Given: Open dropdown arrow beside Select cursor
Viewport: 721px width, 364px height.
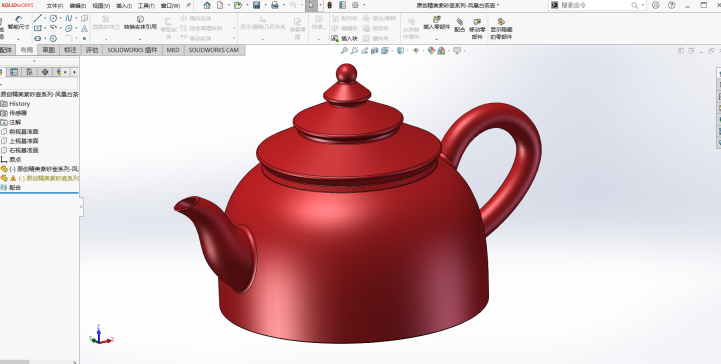Looking at the screenshot, I should (x=319, y=5).
